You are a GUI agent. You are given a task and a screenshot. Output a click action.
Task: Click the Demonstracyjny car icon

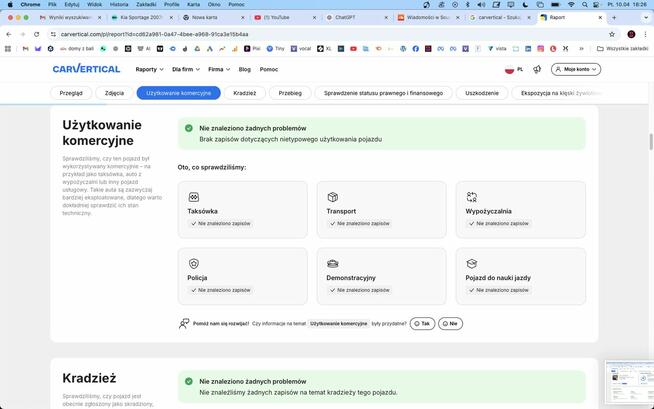tap(333, 263)
